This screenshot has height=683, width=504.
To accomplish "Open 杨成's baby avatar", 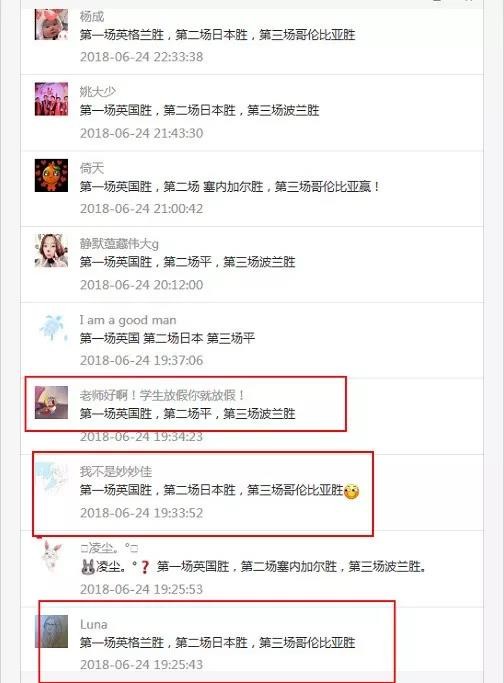I will tap(51, 24).
